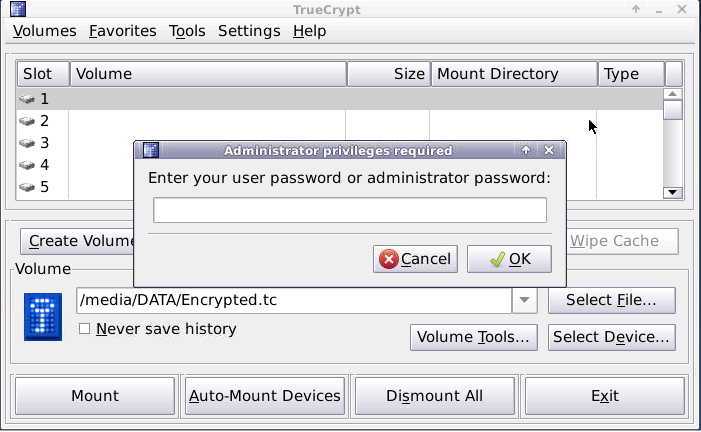This screenshot has width=701, height=432.
Task: Click the password dialog's title bar icon
Action: [x=151, y=151]
